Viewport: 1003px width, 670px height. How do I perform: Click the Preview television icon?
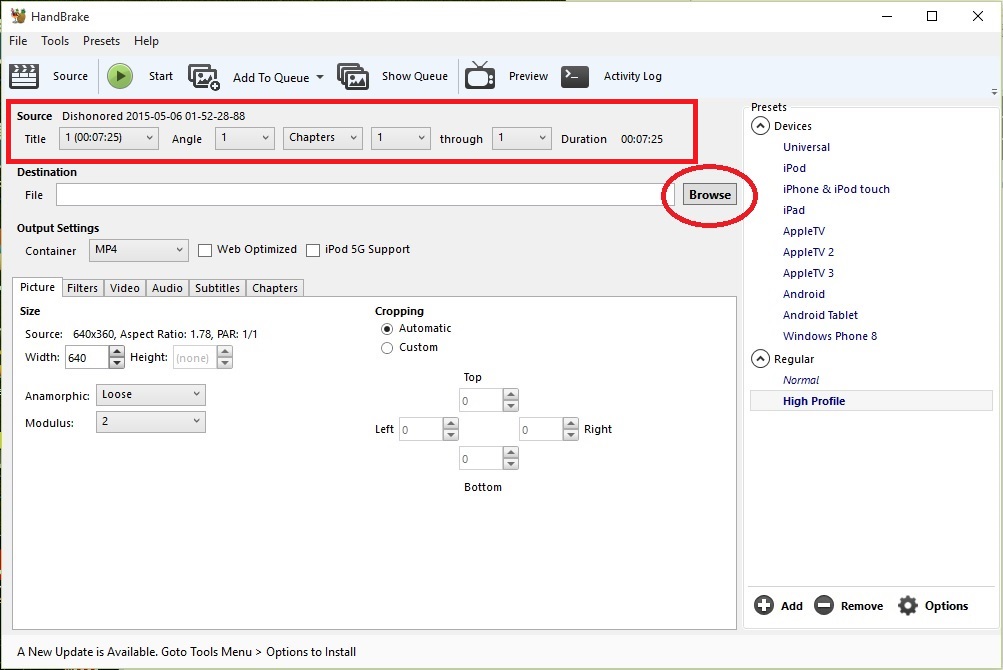click(480, 76)
